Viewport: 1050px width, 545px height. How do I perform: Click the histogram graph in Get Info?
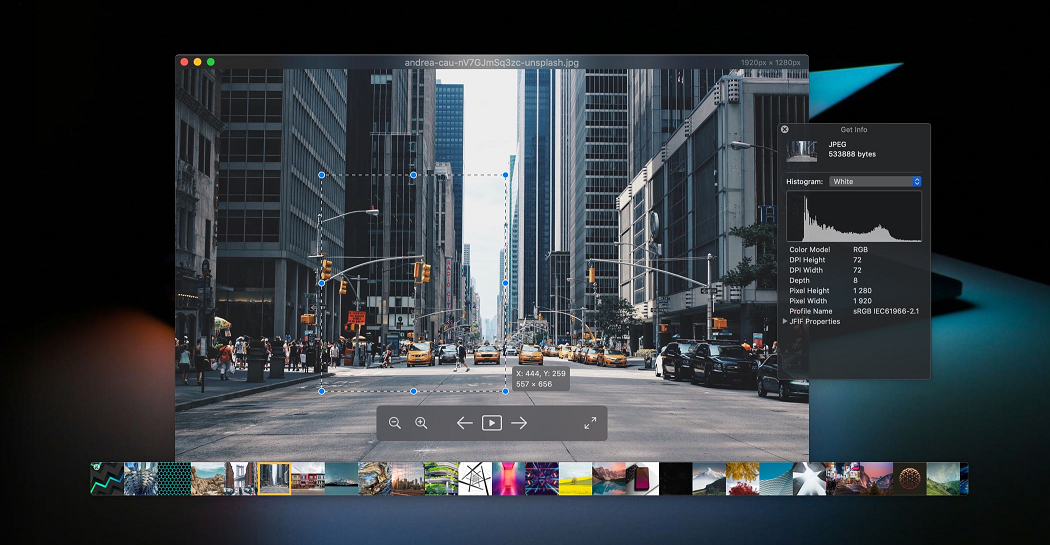854,216
